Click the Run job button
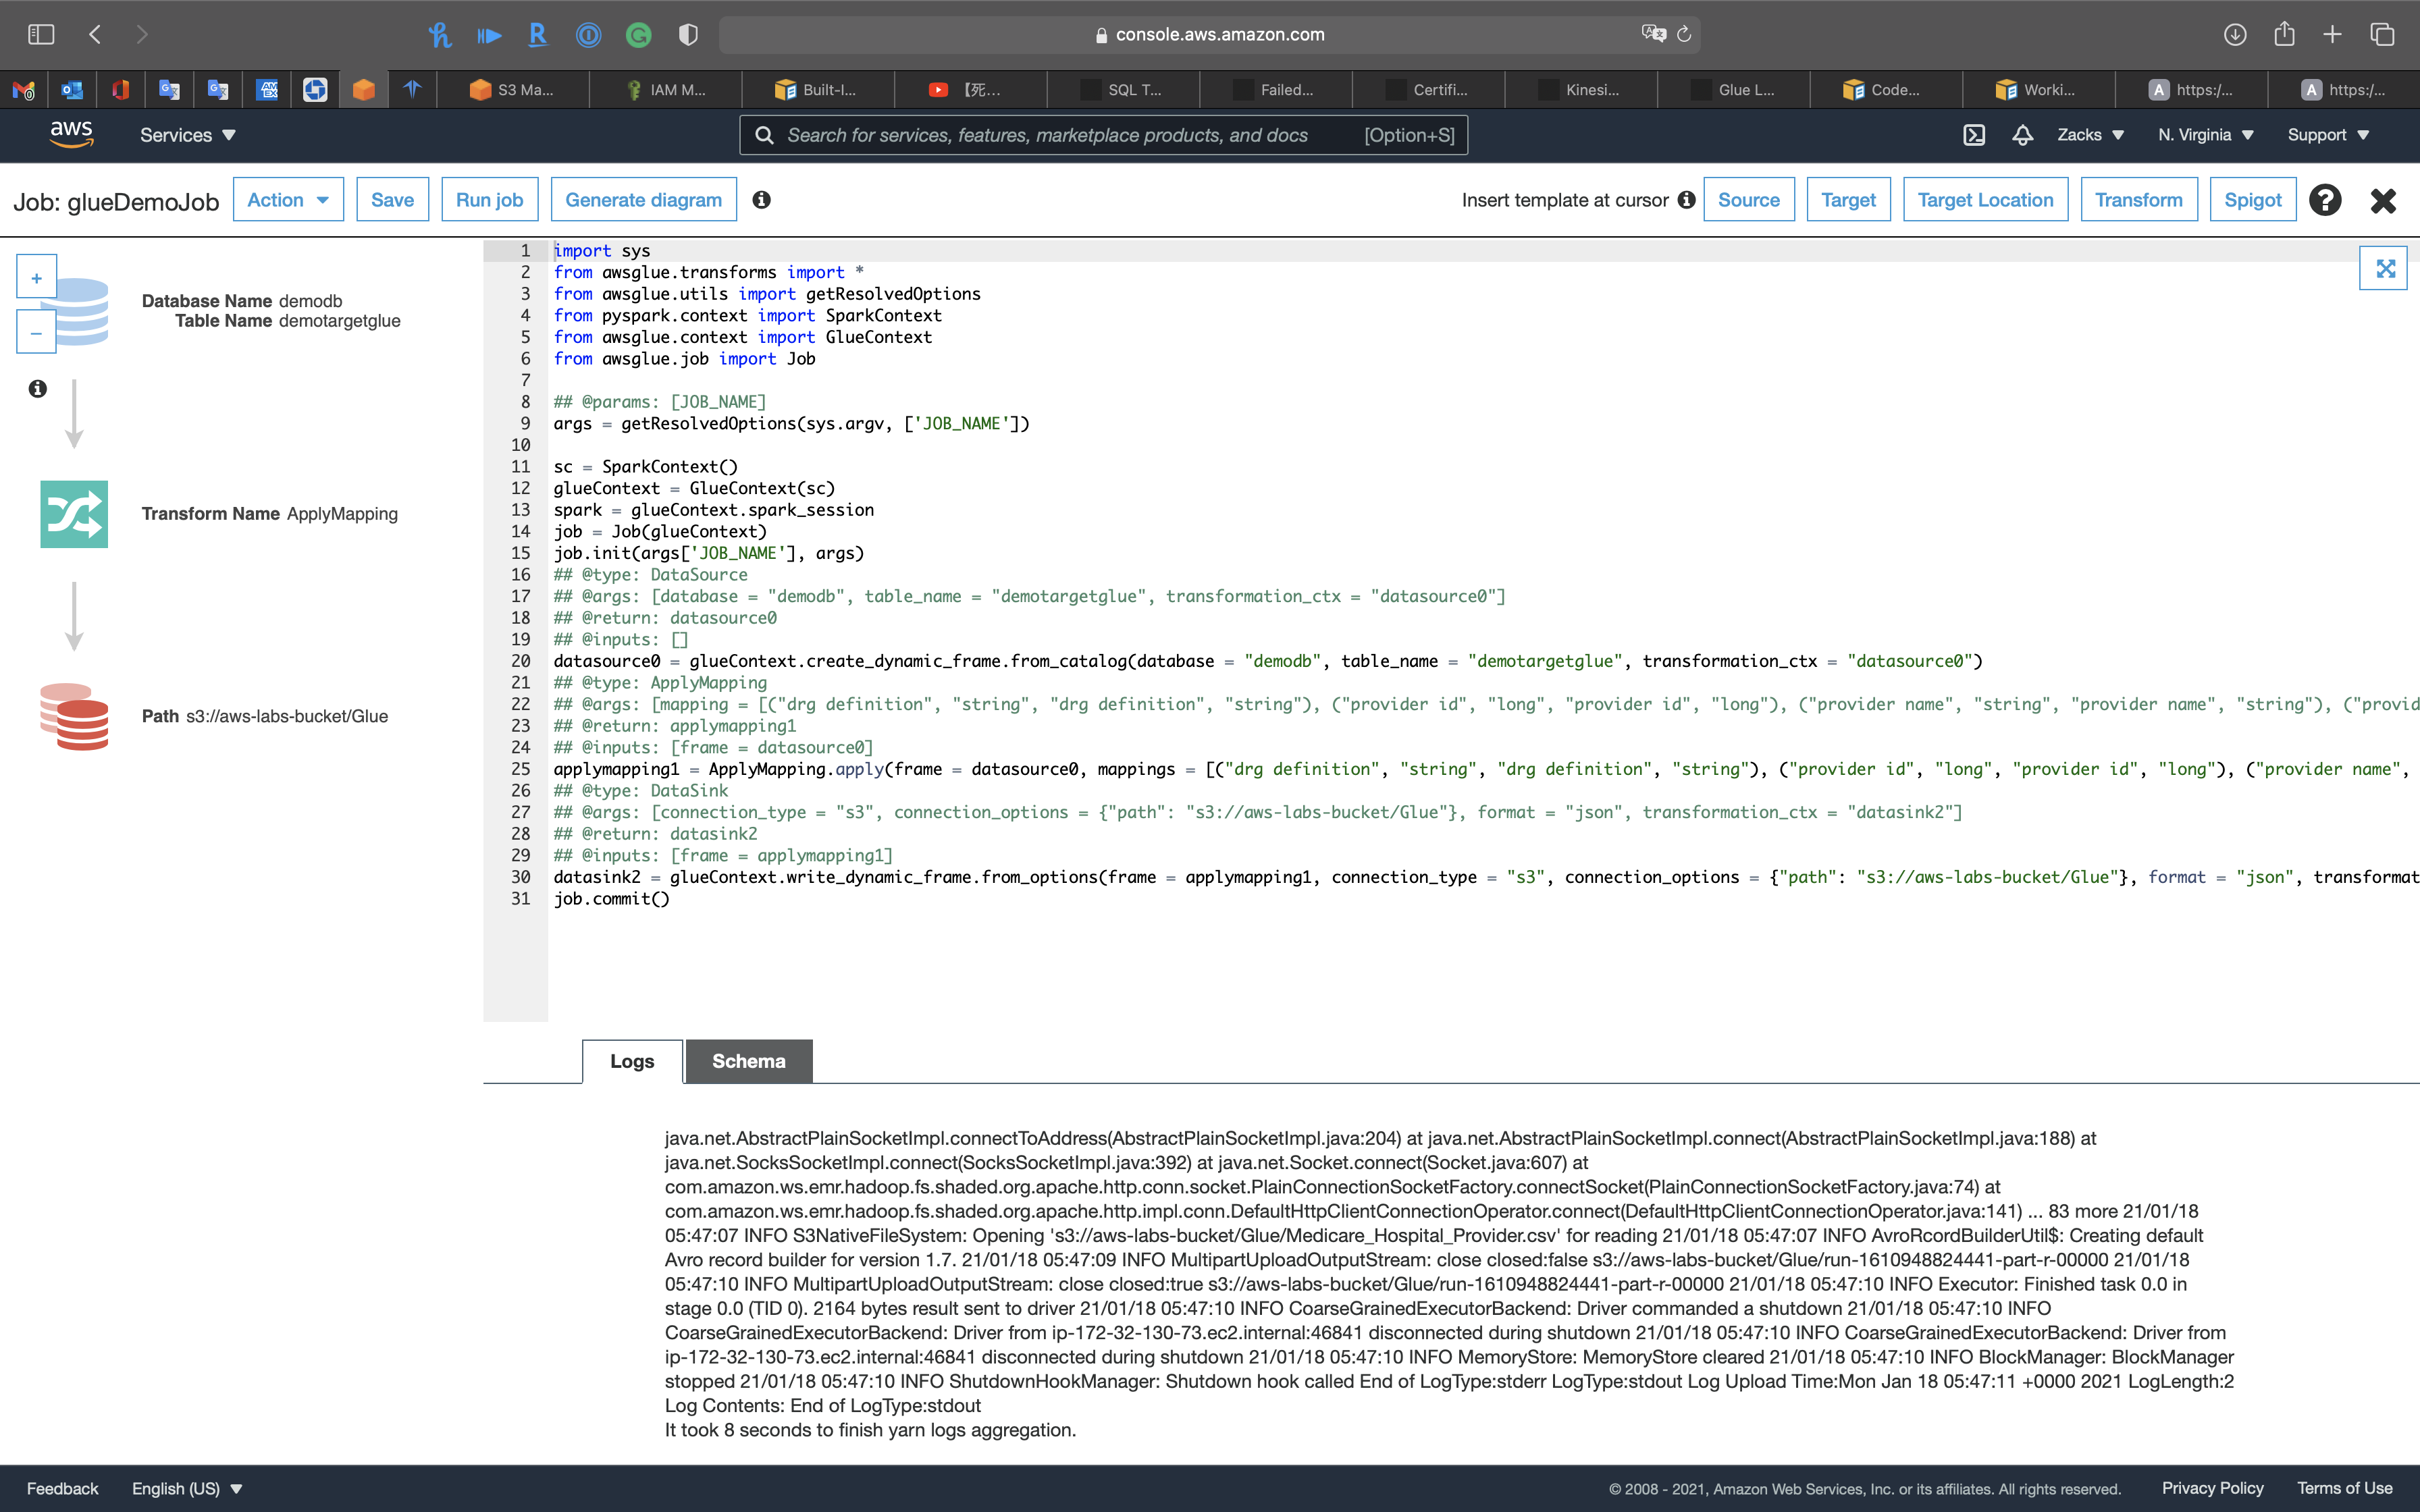 (489, 200)
